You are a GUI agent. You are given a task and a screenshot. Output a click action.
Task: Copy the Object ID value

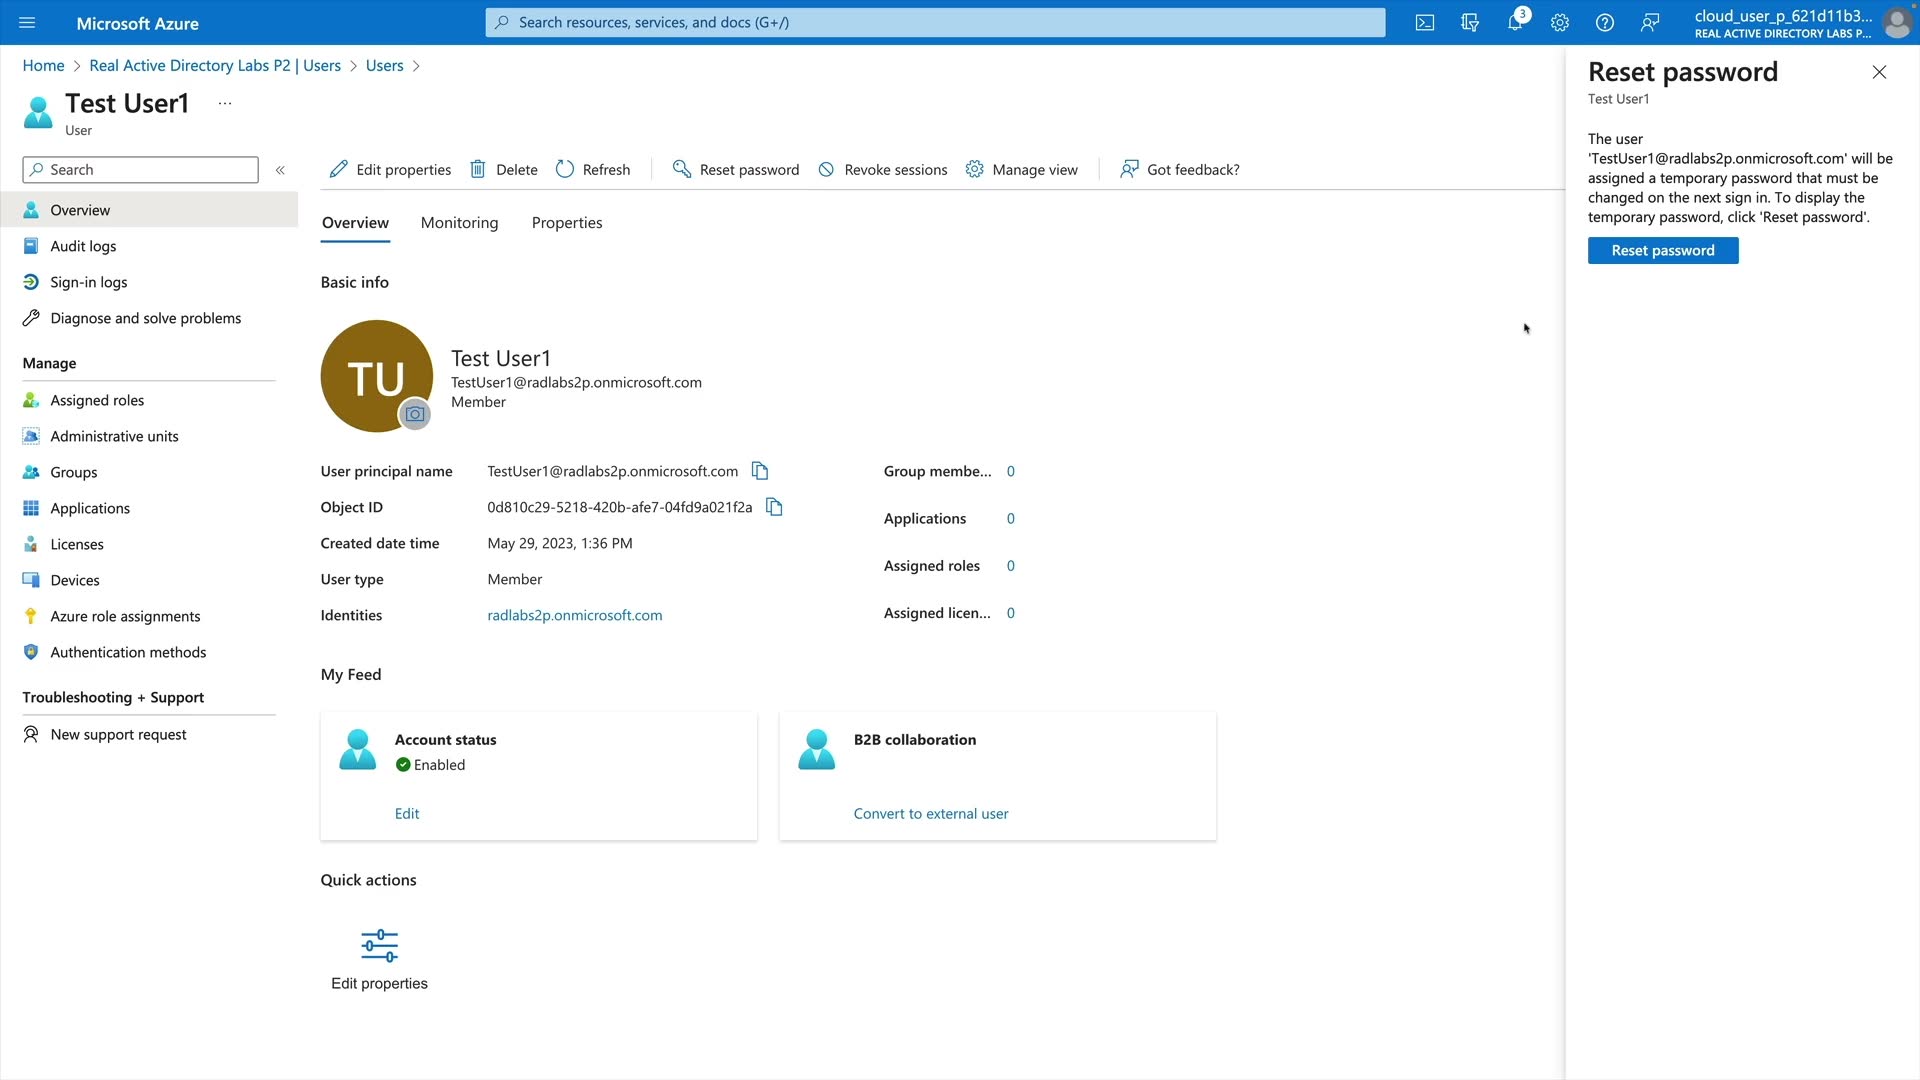[x=774, y=507]
